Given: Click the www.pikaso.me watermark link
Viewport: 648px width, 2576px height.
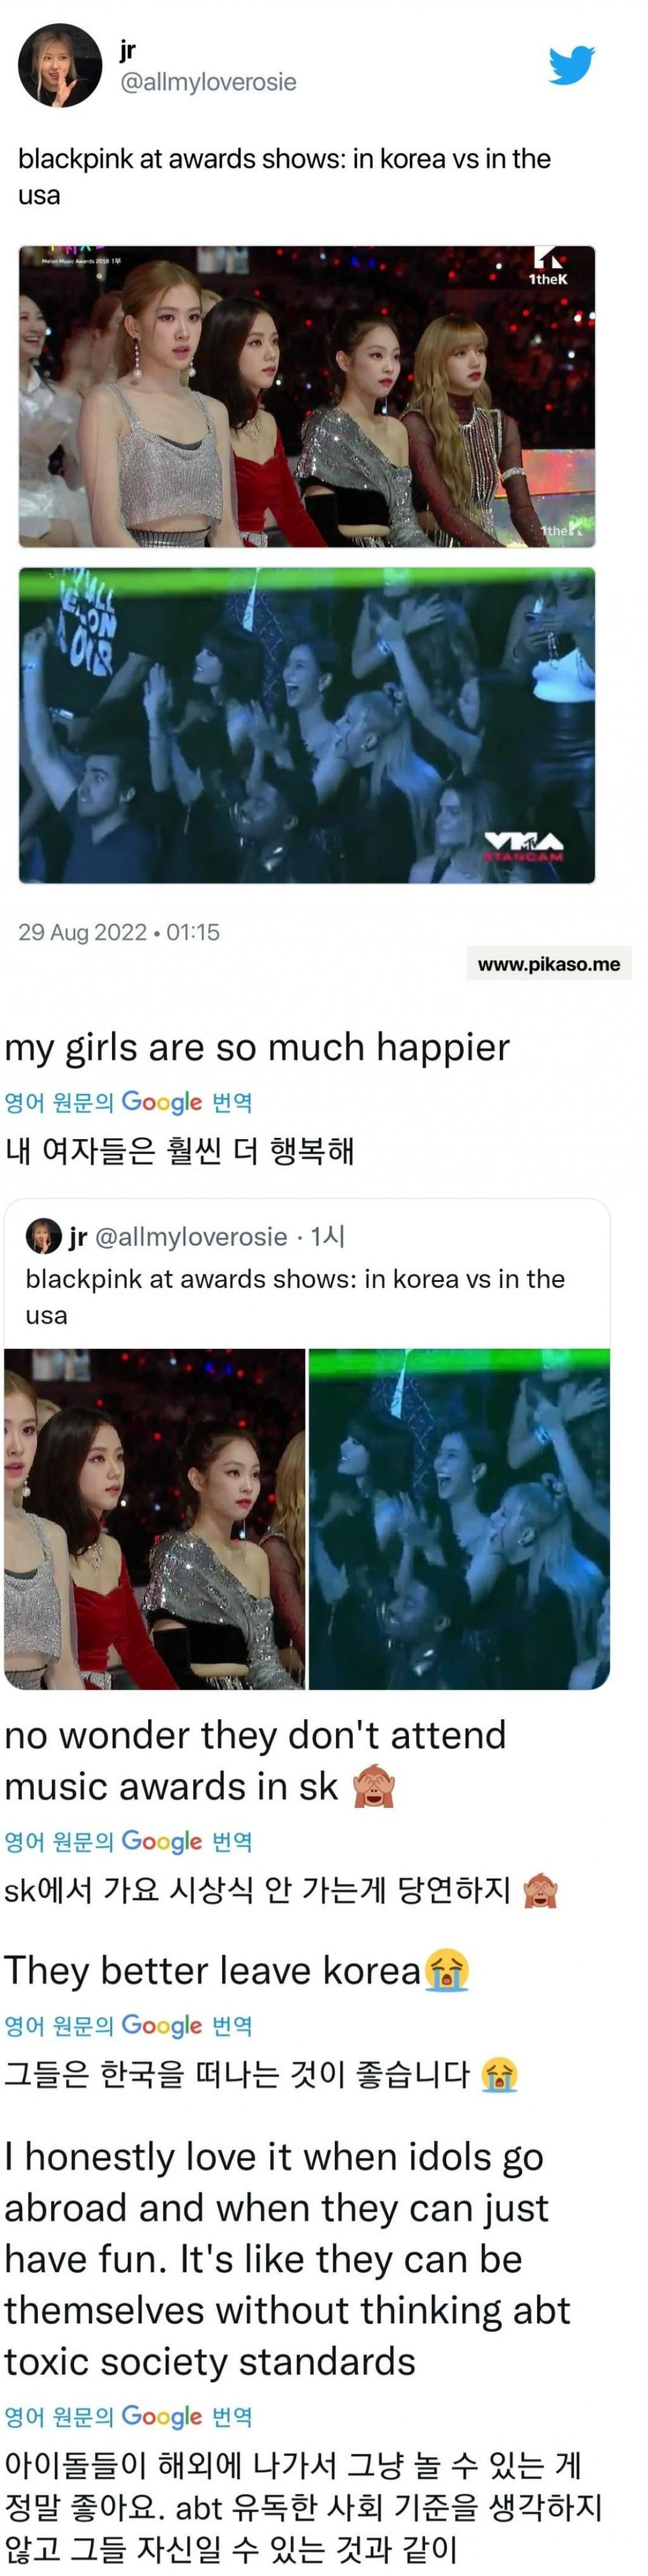Looking at the screenshot, I should point(549,964).
